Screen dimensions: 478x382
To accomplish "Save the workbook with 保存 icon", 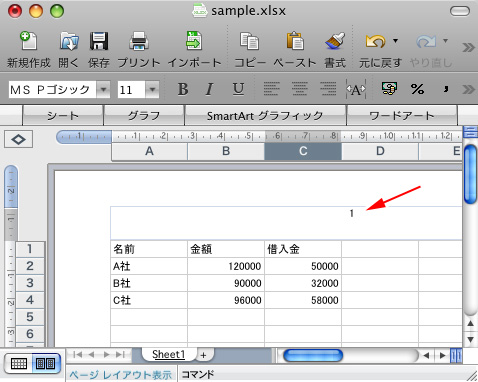I will point(99,41).
